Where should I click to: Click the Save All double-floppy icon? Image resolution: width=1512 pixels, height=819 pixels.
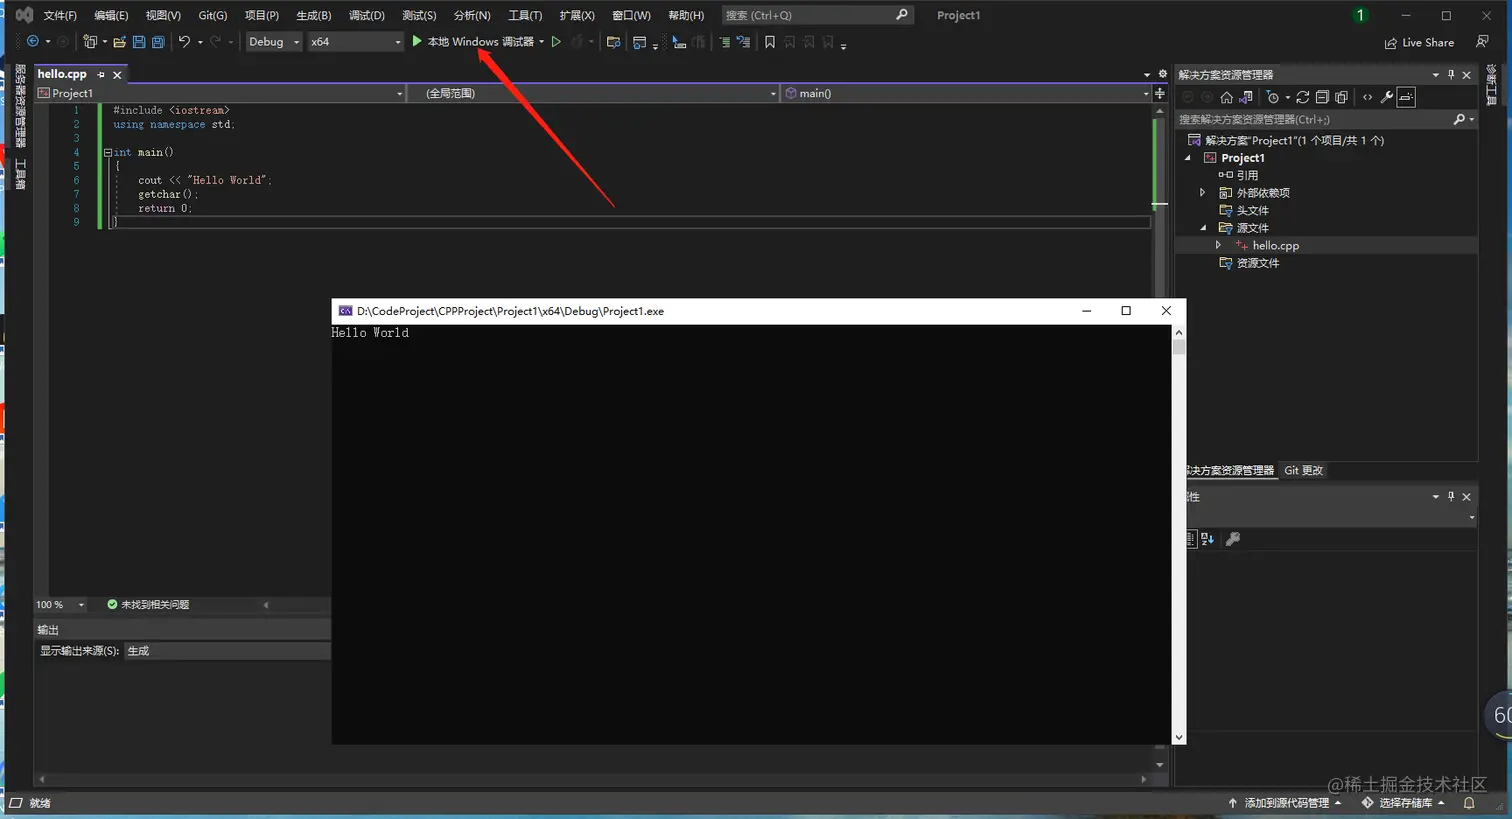point(158,42)
